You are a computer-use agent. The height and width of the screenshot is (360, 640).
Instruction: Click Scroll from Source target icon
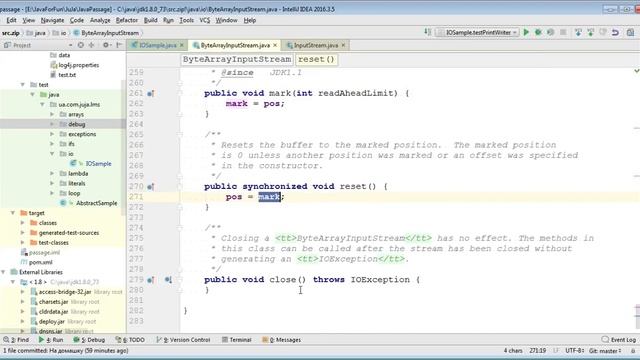[81, 45]
